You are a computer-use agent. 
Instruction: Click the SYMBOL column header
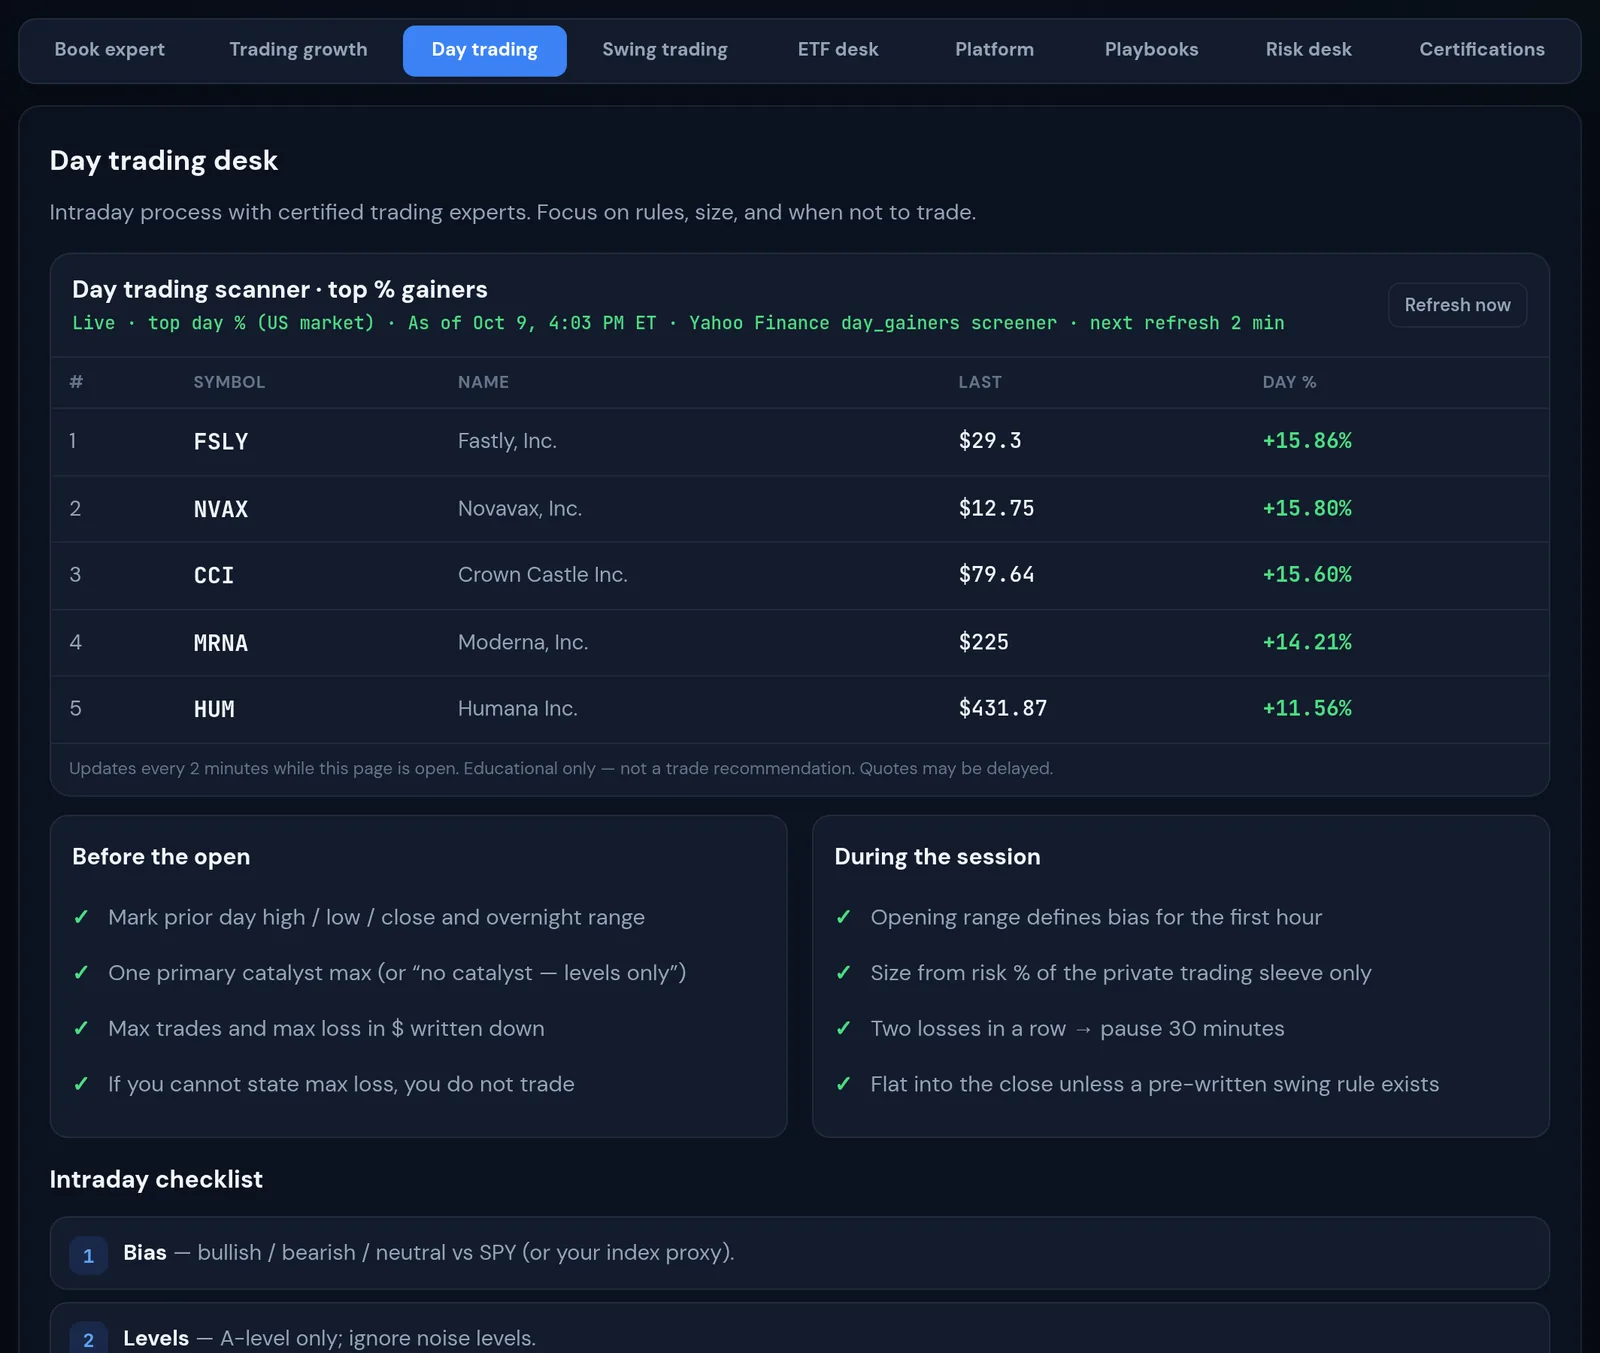(229, 382)
